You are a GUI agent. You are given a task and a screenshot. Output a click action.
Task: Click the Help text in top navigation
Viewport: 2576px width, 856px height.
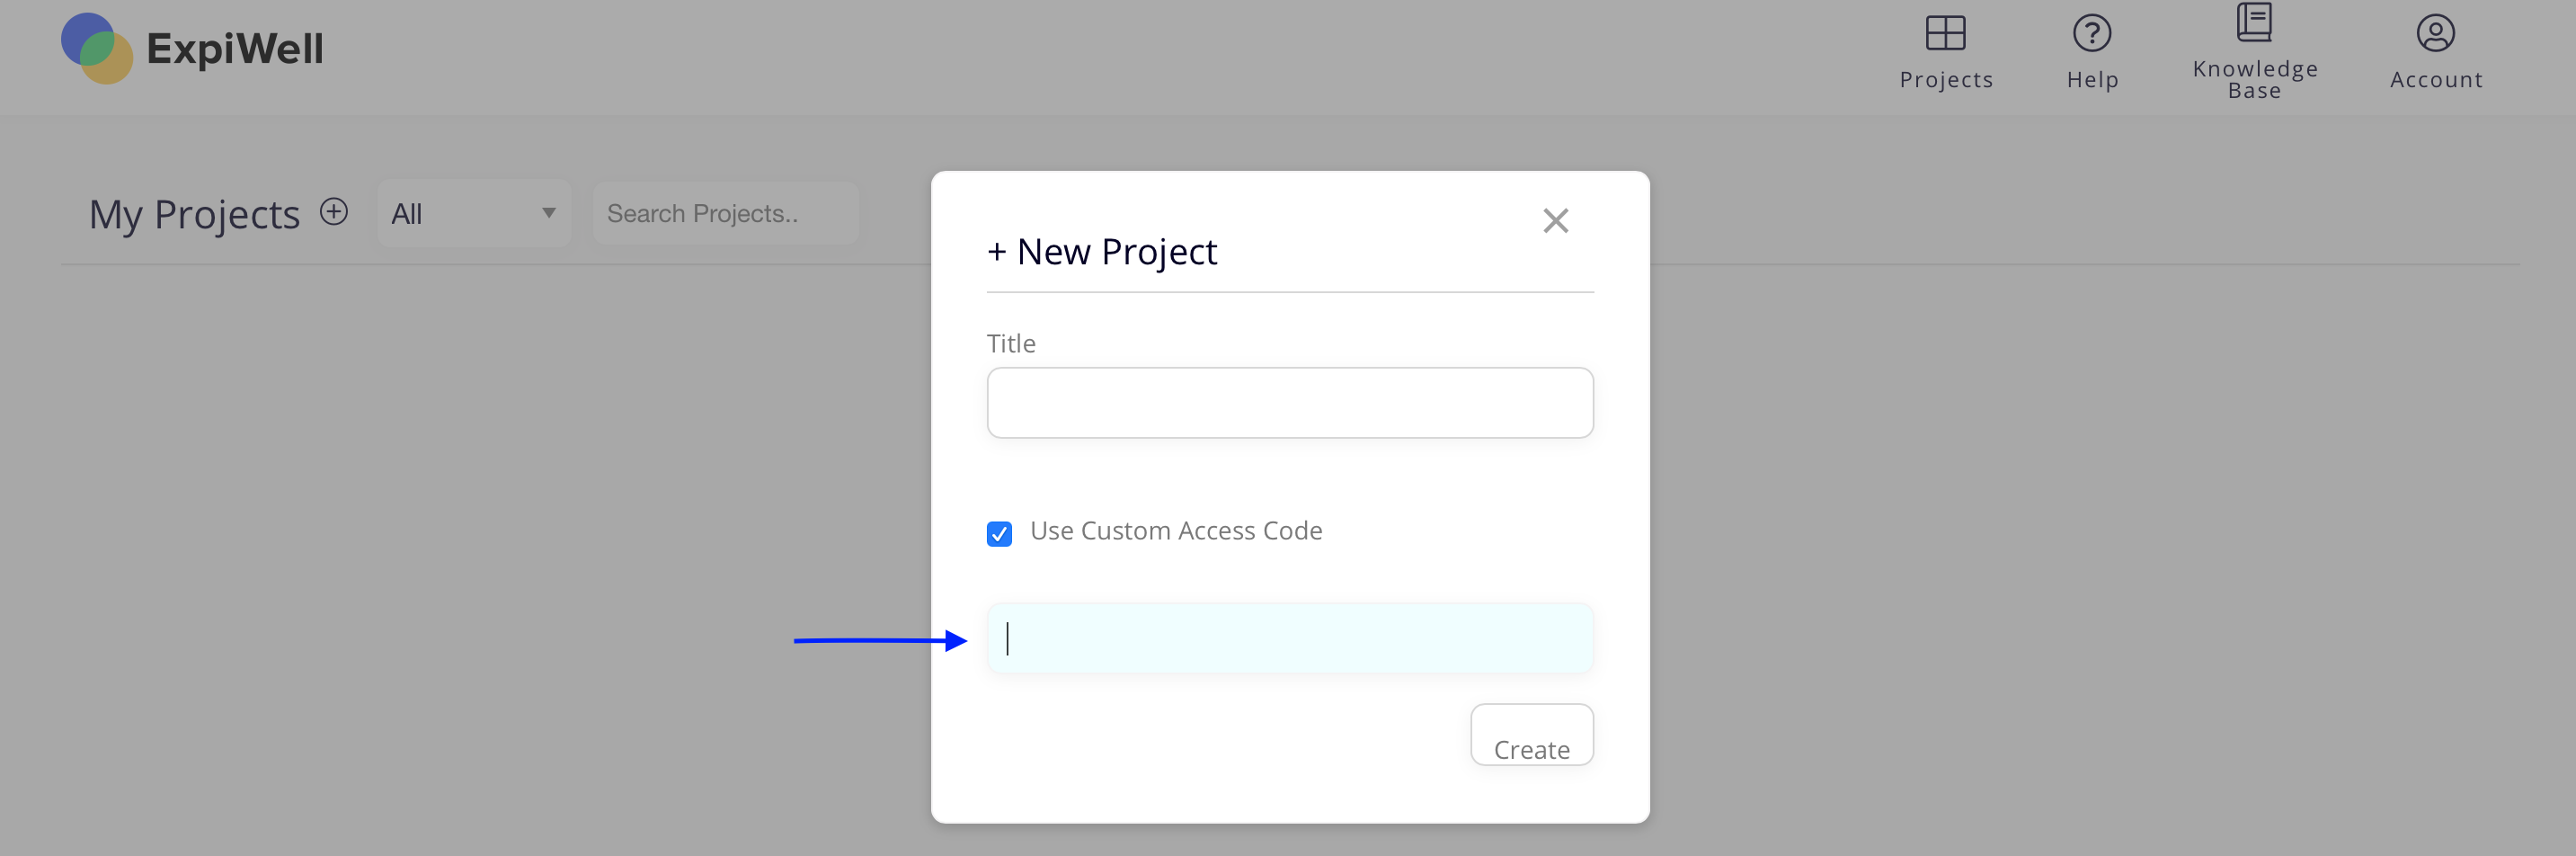pos(2092,80)
